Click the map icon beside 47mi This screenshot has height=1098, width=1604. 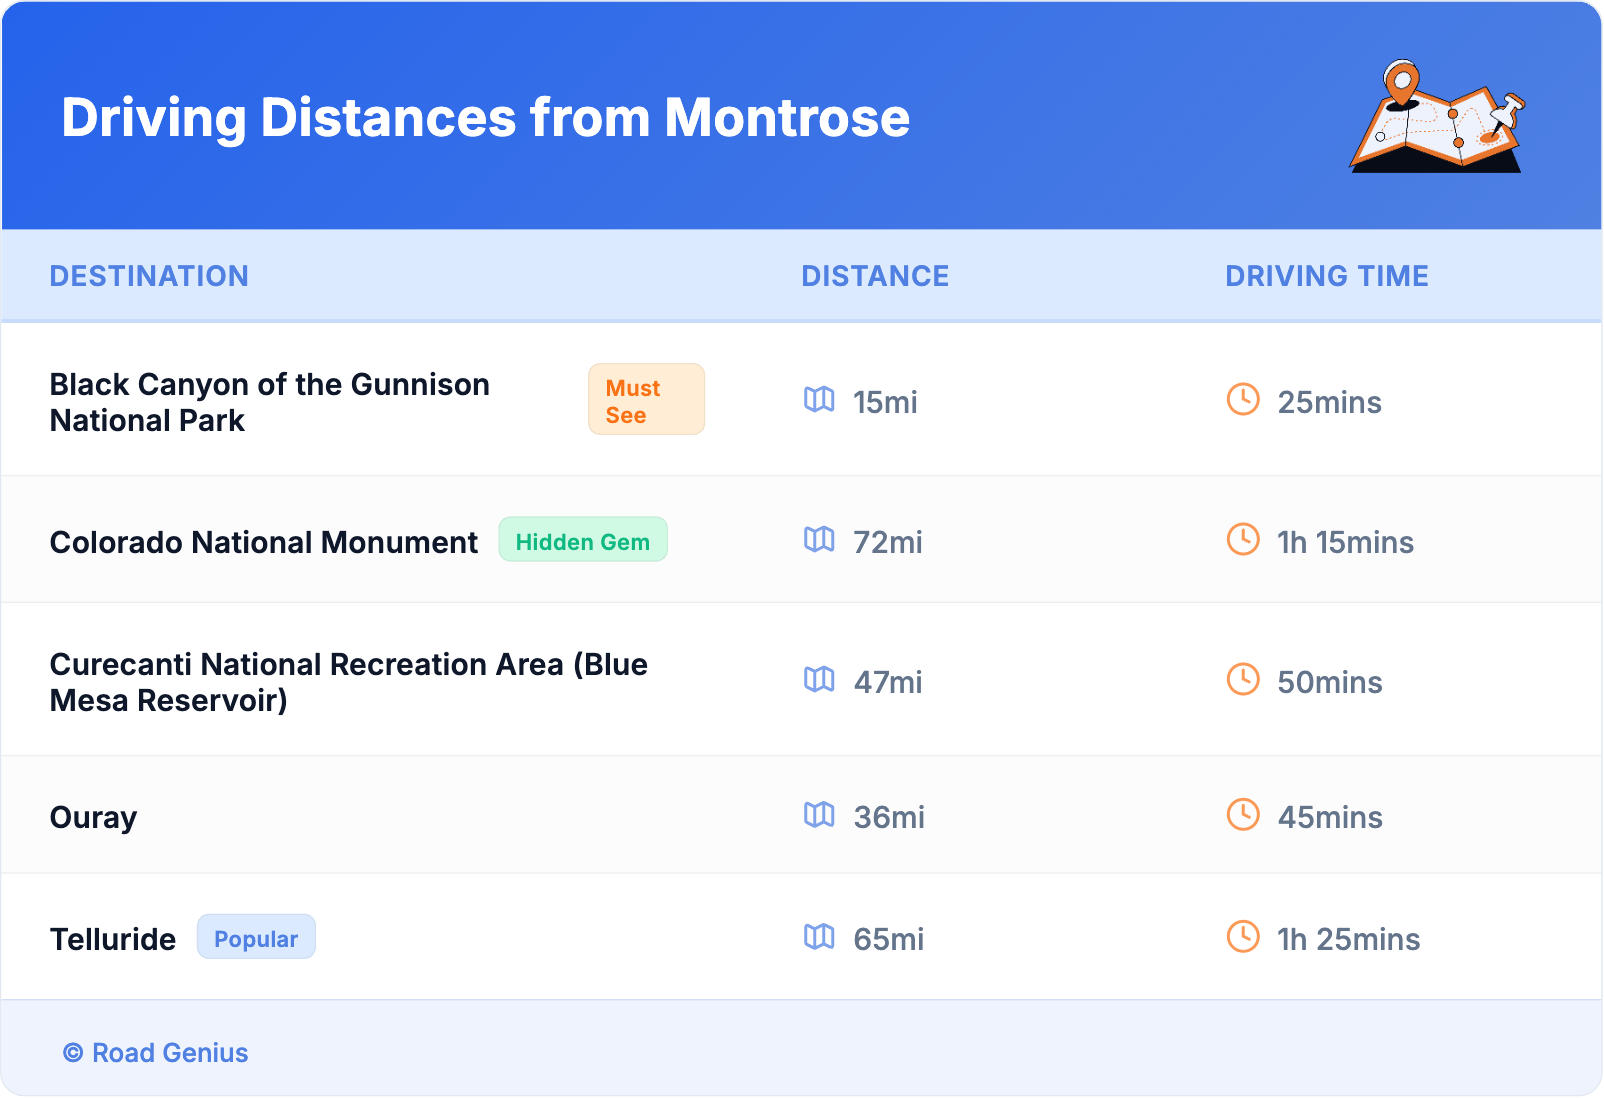tap(819, 680)
